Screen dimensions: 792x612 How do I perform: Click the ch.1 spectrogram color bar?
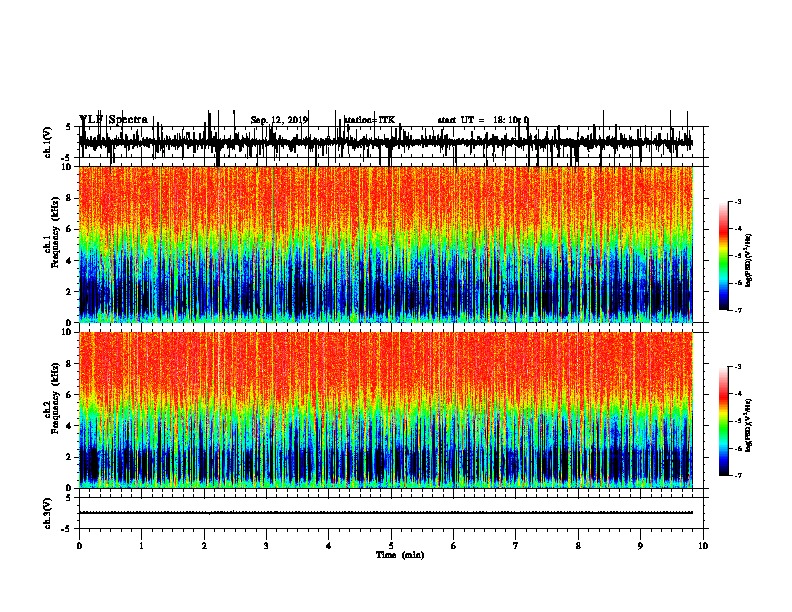tap(724, 256)
